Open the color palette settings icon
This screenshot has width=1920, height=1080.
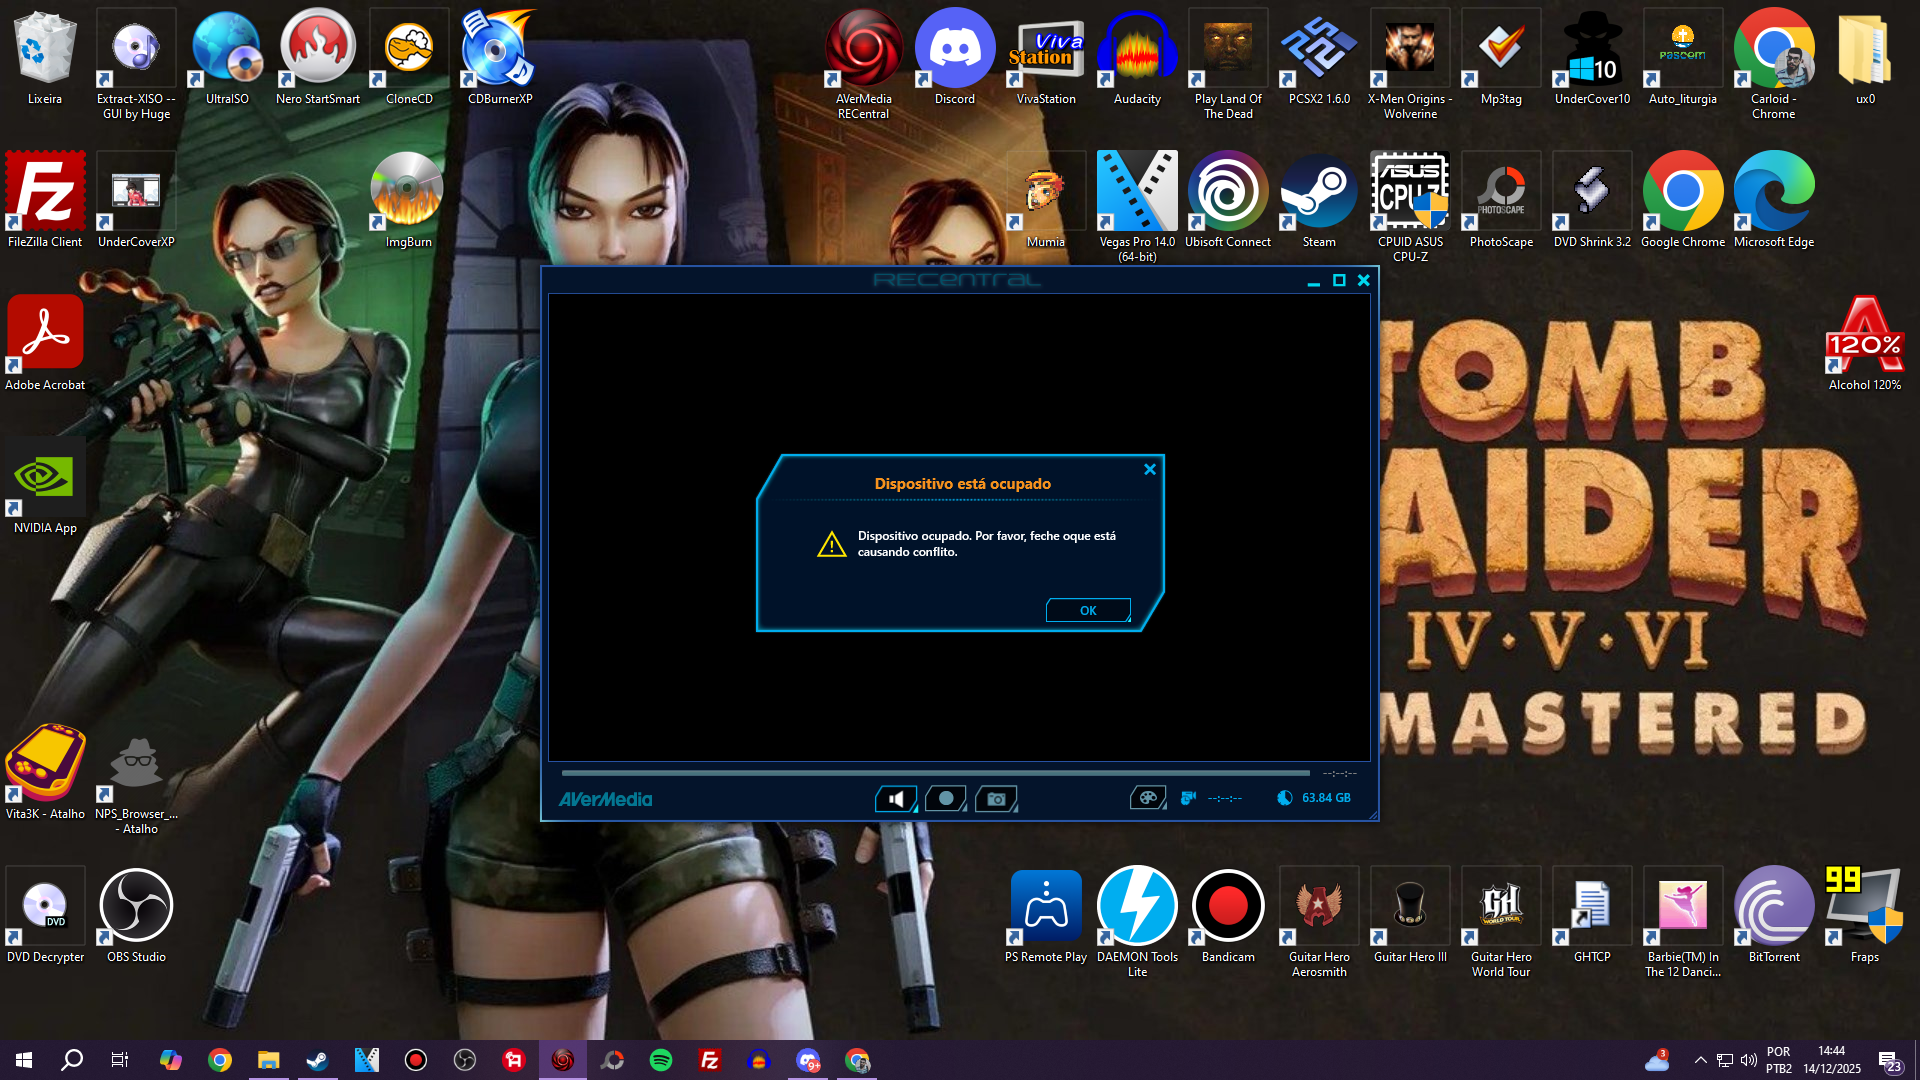click(x=1147, y=798)
